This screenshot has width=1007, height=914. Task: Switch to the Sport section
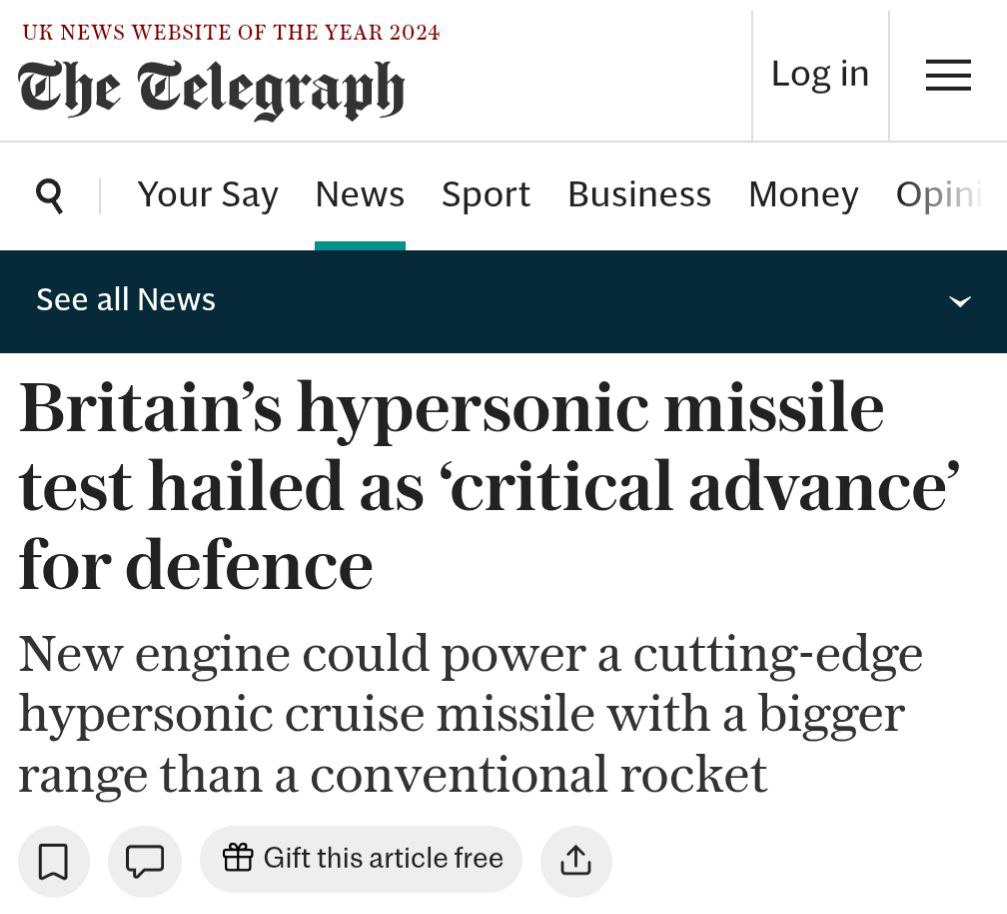coord(486,195)
